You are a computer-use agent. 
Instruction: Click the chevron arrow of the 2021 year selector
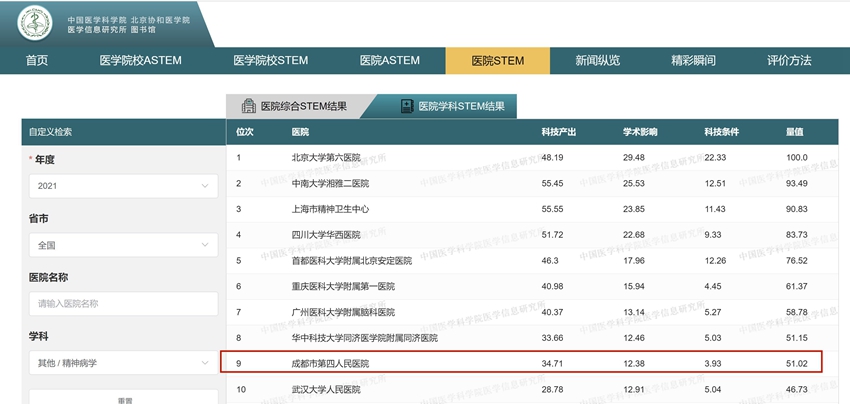(x=205, y=186)
